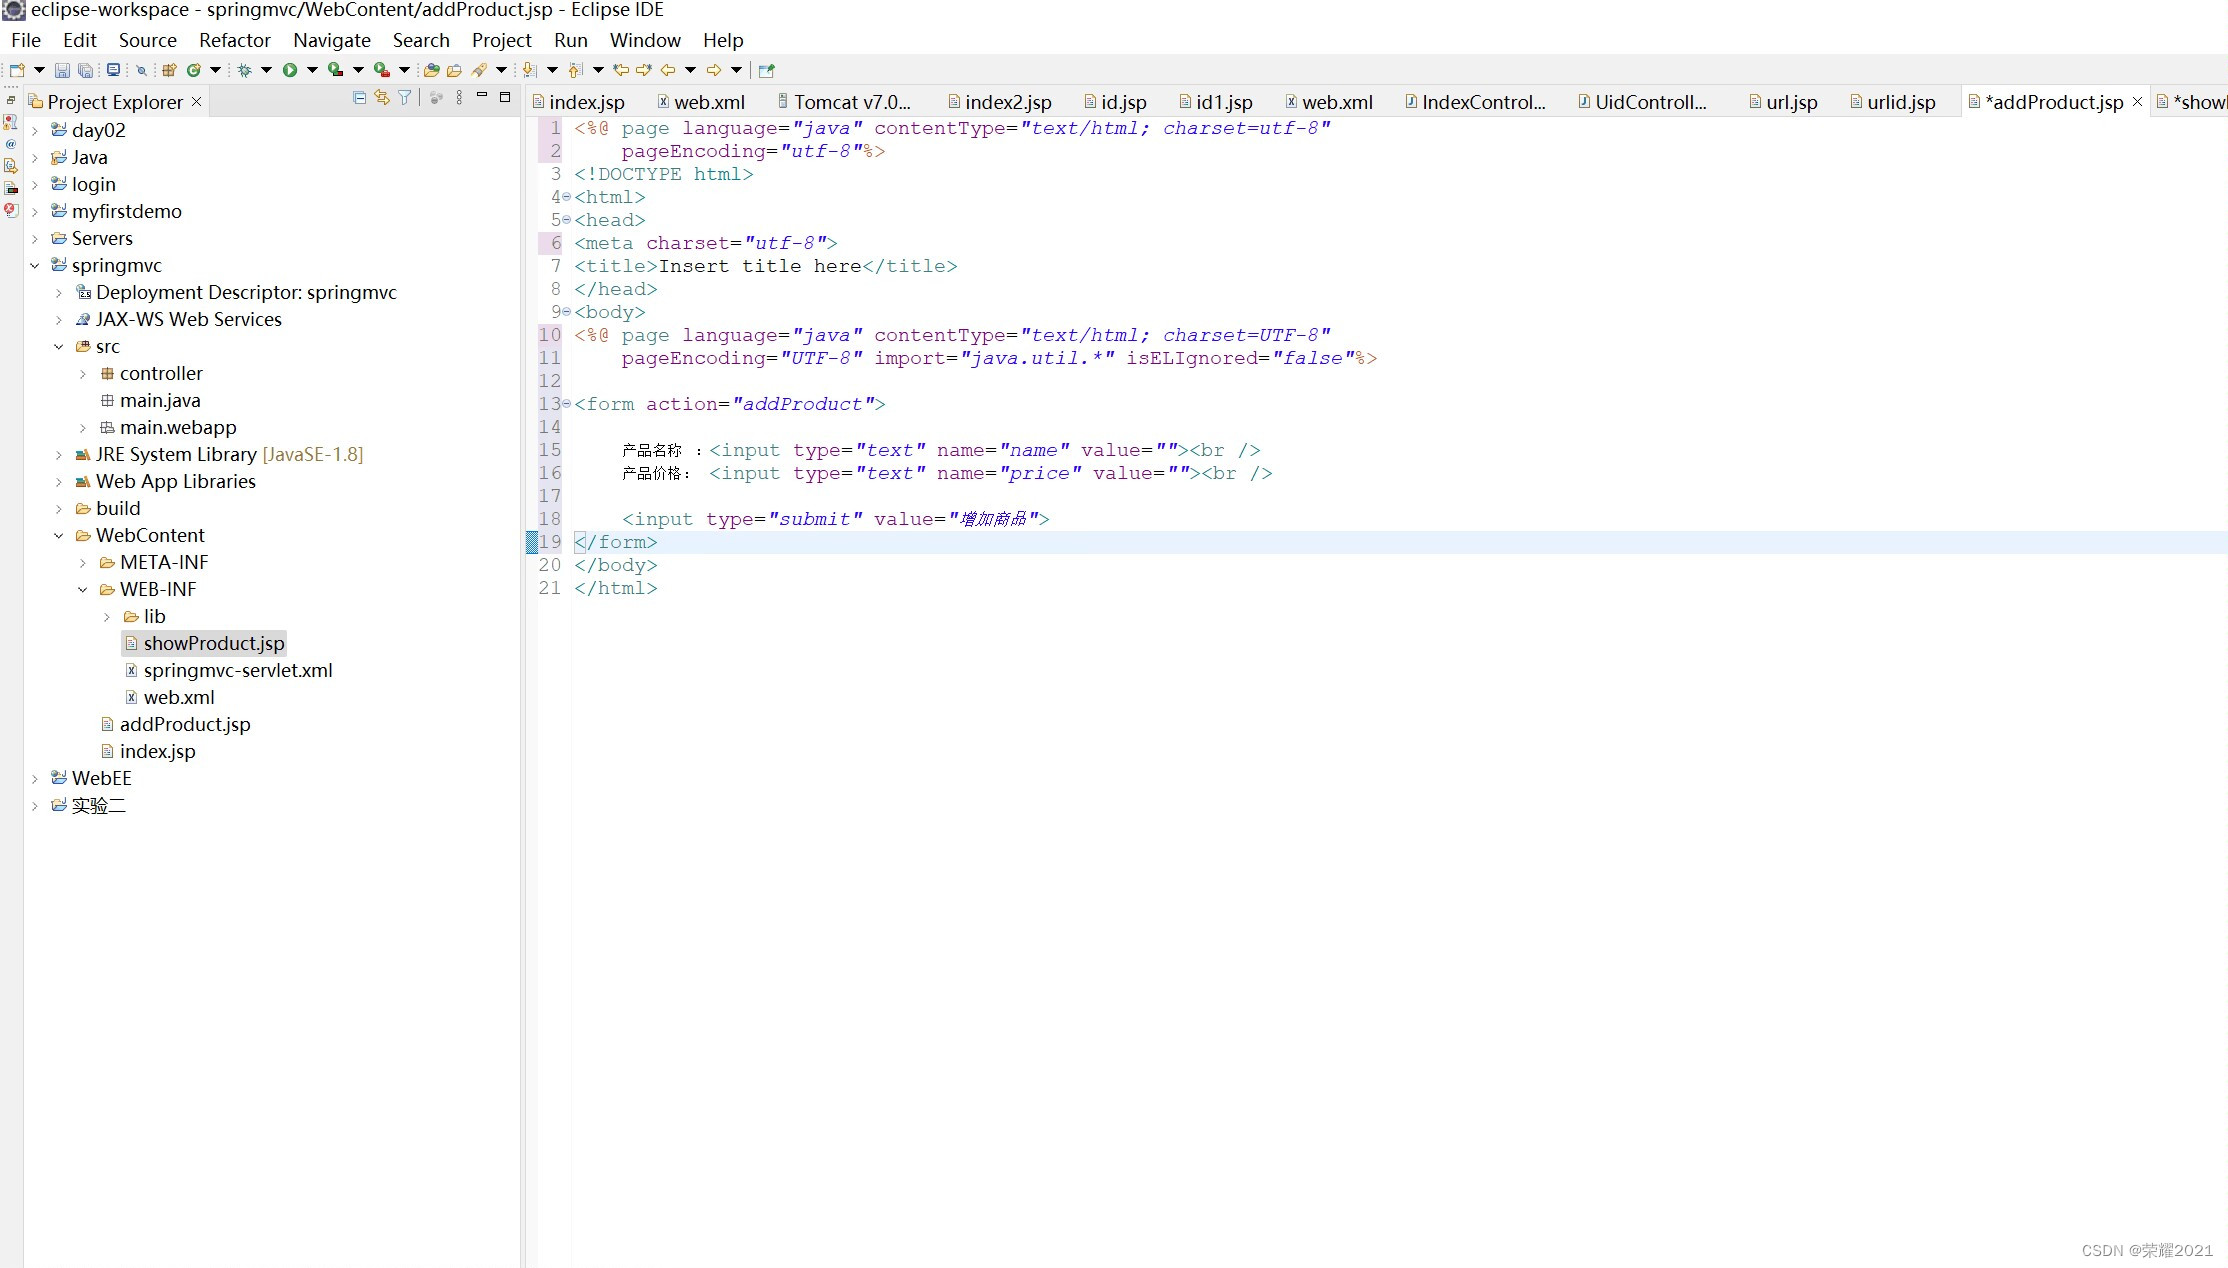Collapse the src folder node
Image resolution: width=2228 pixels, height=1268 pixels.
point(59,347)
